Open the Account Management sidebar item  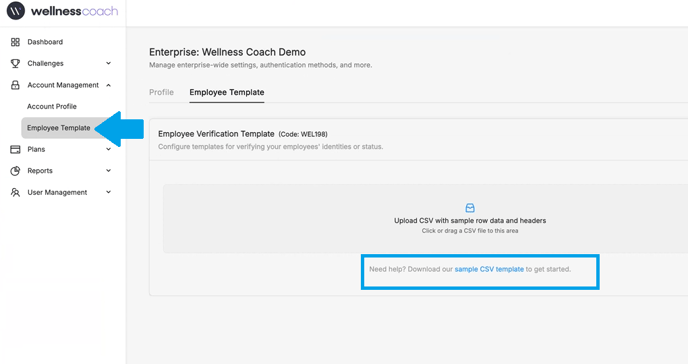point(63,85)
